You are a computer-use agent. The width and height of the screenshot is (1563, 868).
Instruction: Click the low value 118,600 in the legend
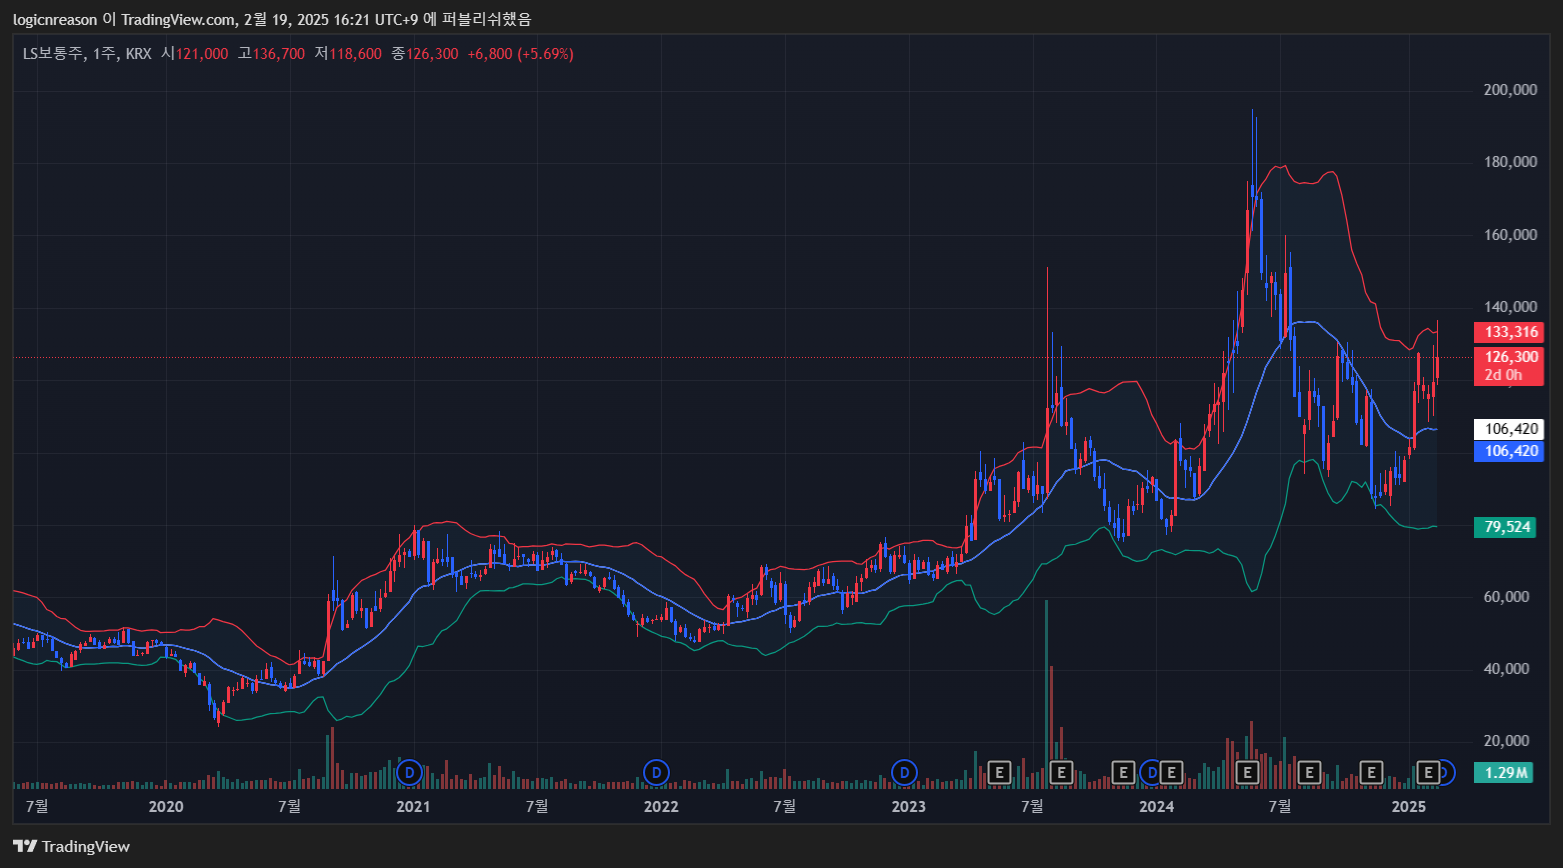[x=355, y=54]
